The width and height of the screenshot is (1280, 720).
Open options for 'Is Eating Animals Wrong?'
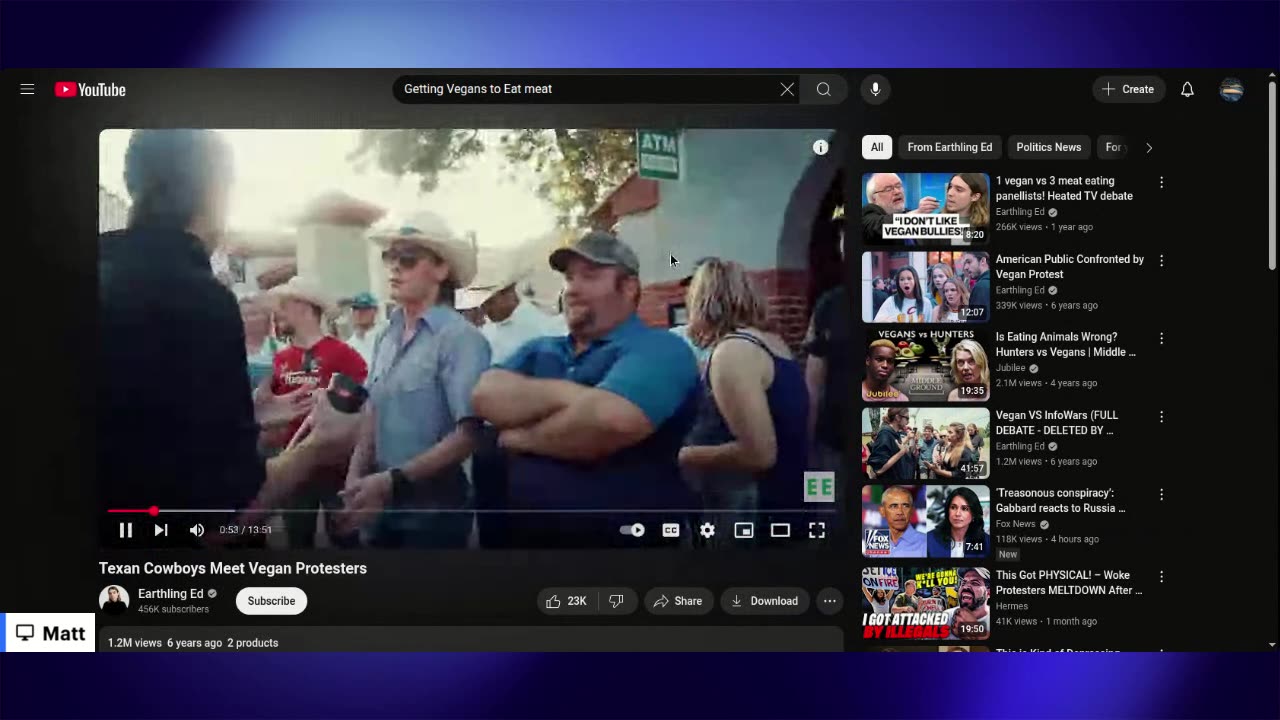pyautogui.click(x=1161, y=338)
